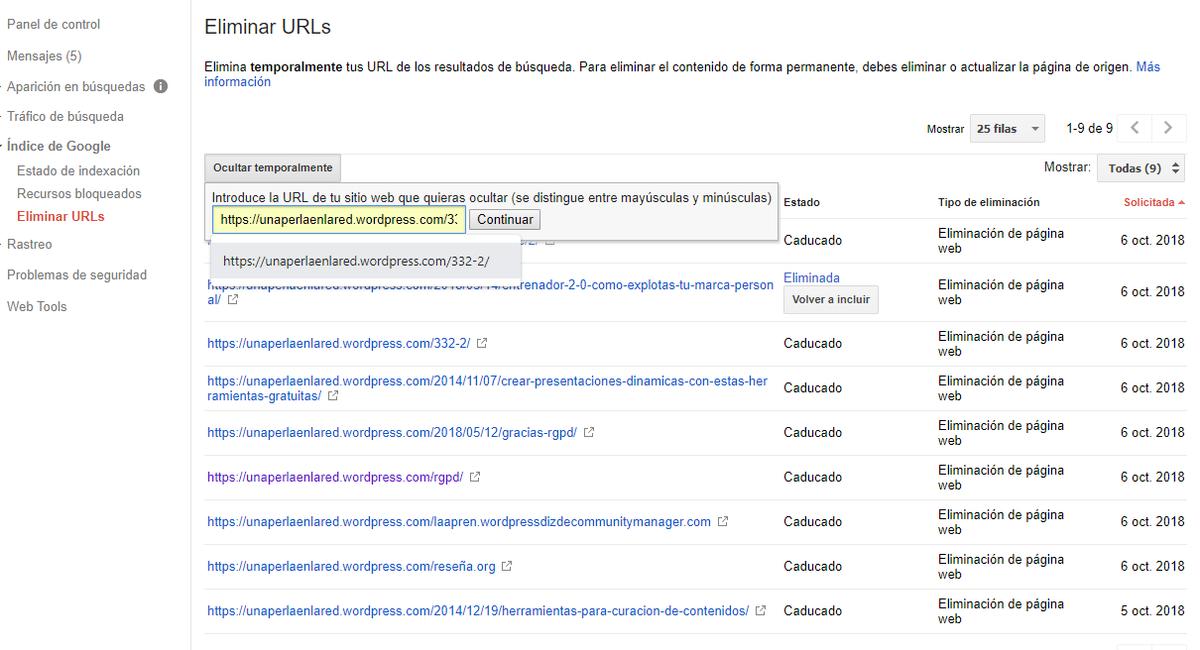Open external link icon for the 332-2 URL row
The height and width of the screenshot is (650, 1200).
click(482, 343)
